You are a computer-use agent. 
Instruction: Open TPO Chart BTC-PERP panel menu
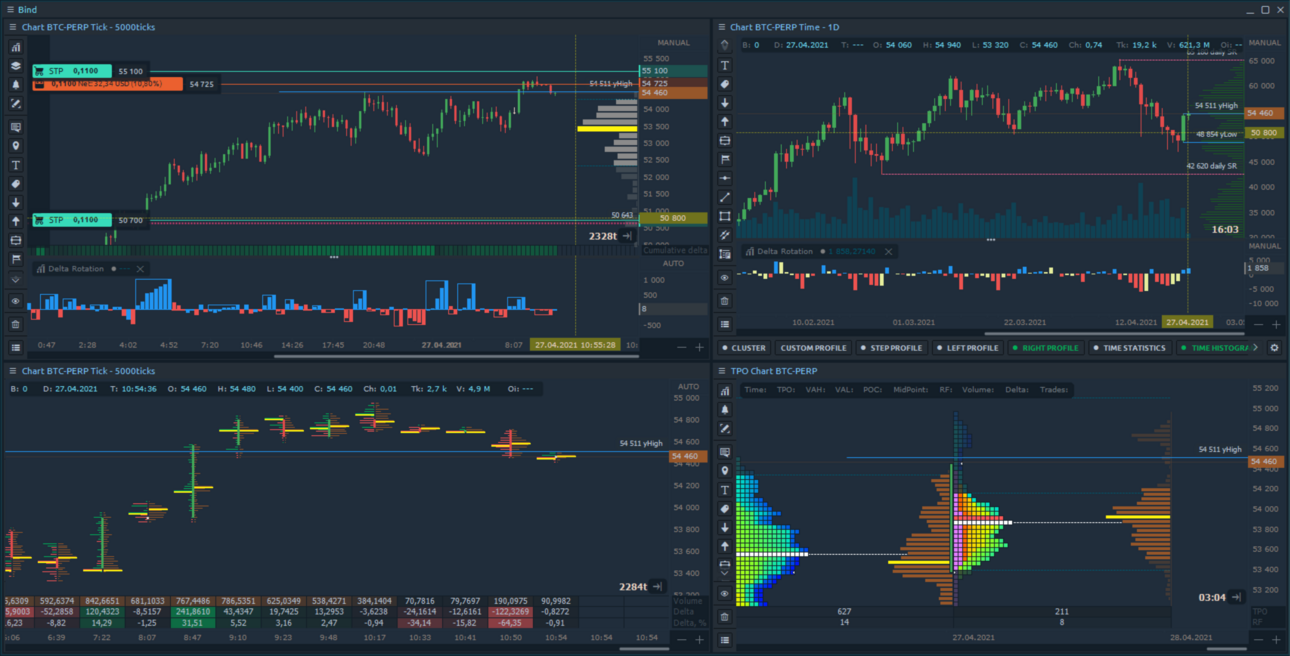click(x=720, y=371)
